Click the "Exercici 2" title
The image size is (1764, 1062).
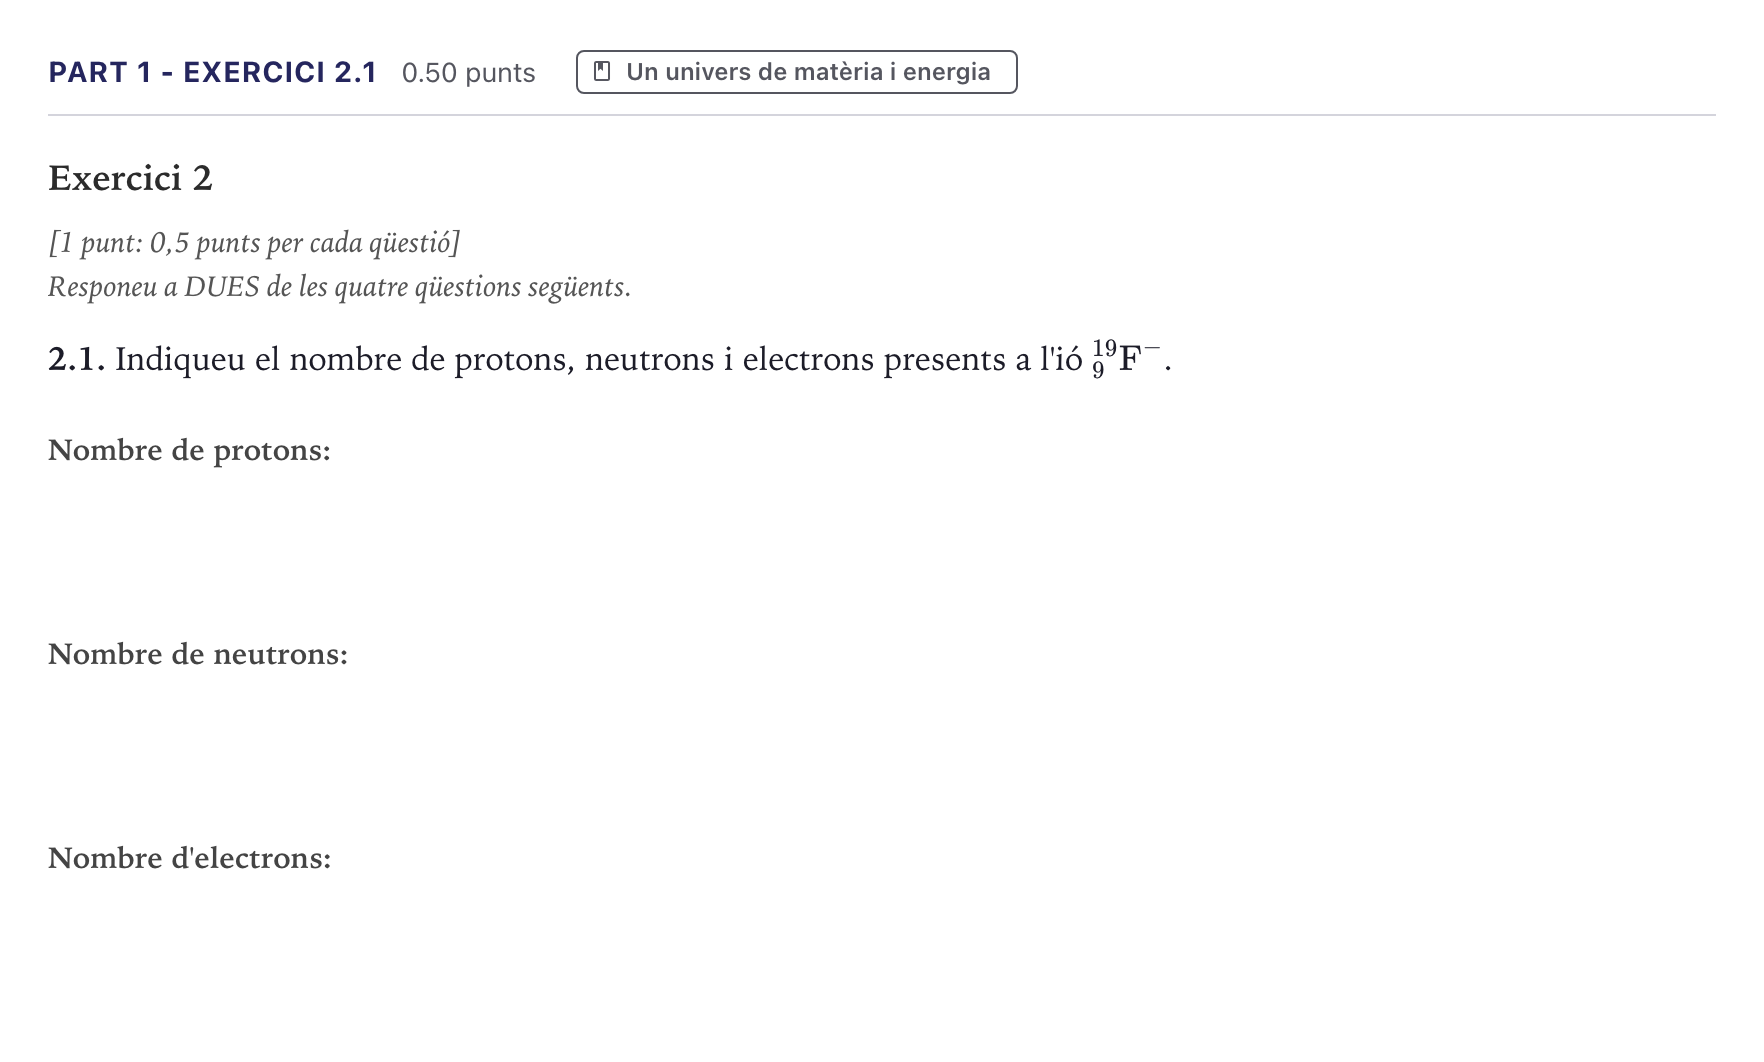pos(130,178)
